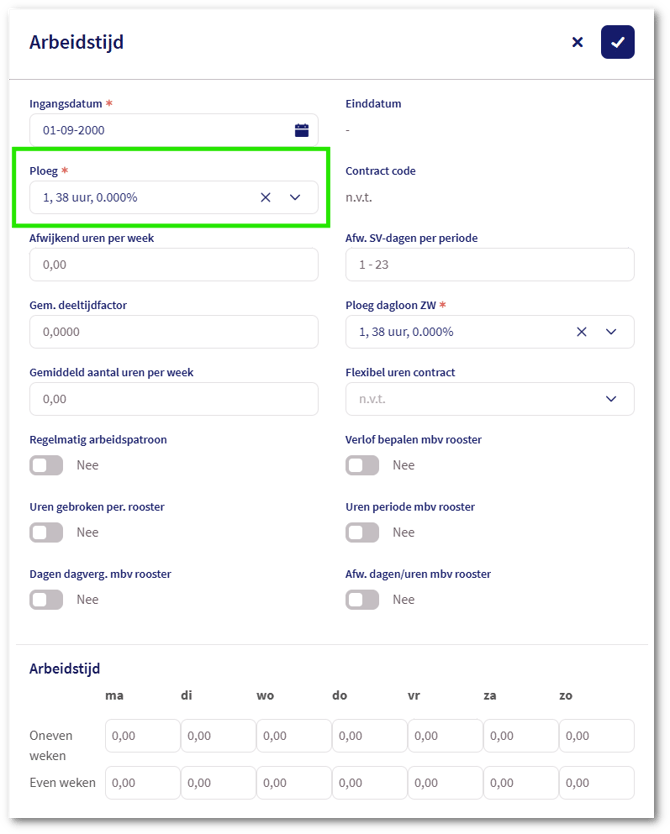Screen dimensions: 670x834
Task: Enable Verlof bepalen mbv rooster
Action: pos(362,465)
